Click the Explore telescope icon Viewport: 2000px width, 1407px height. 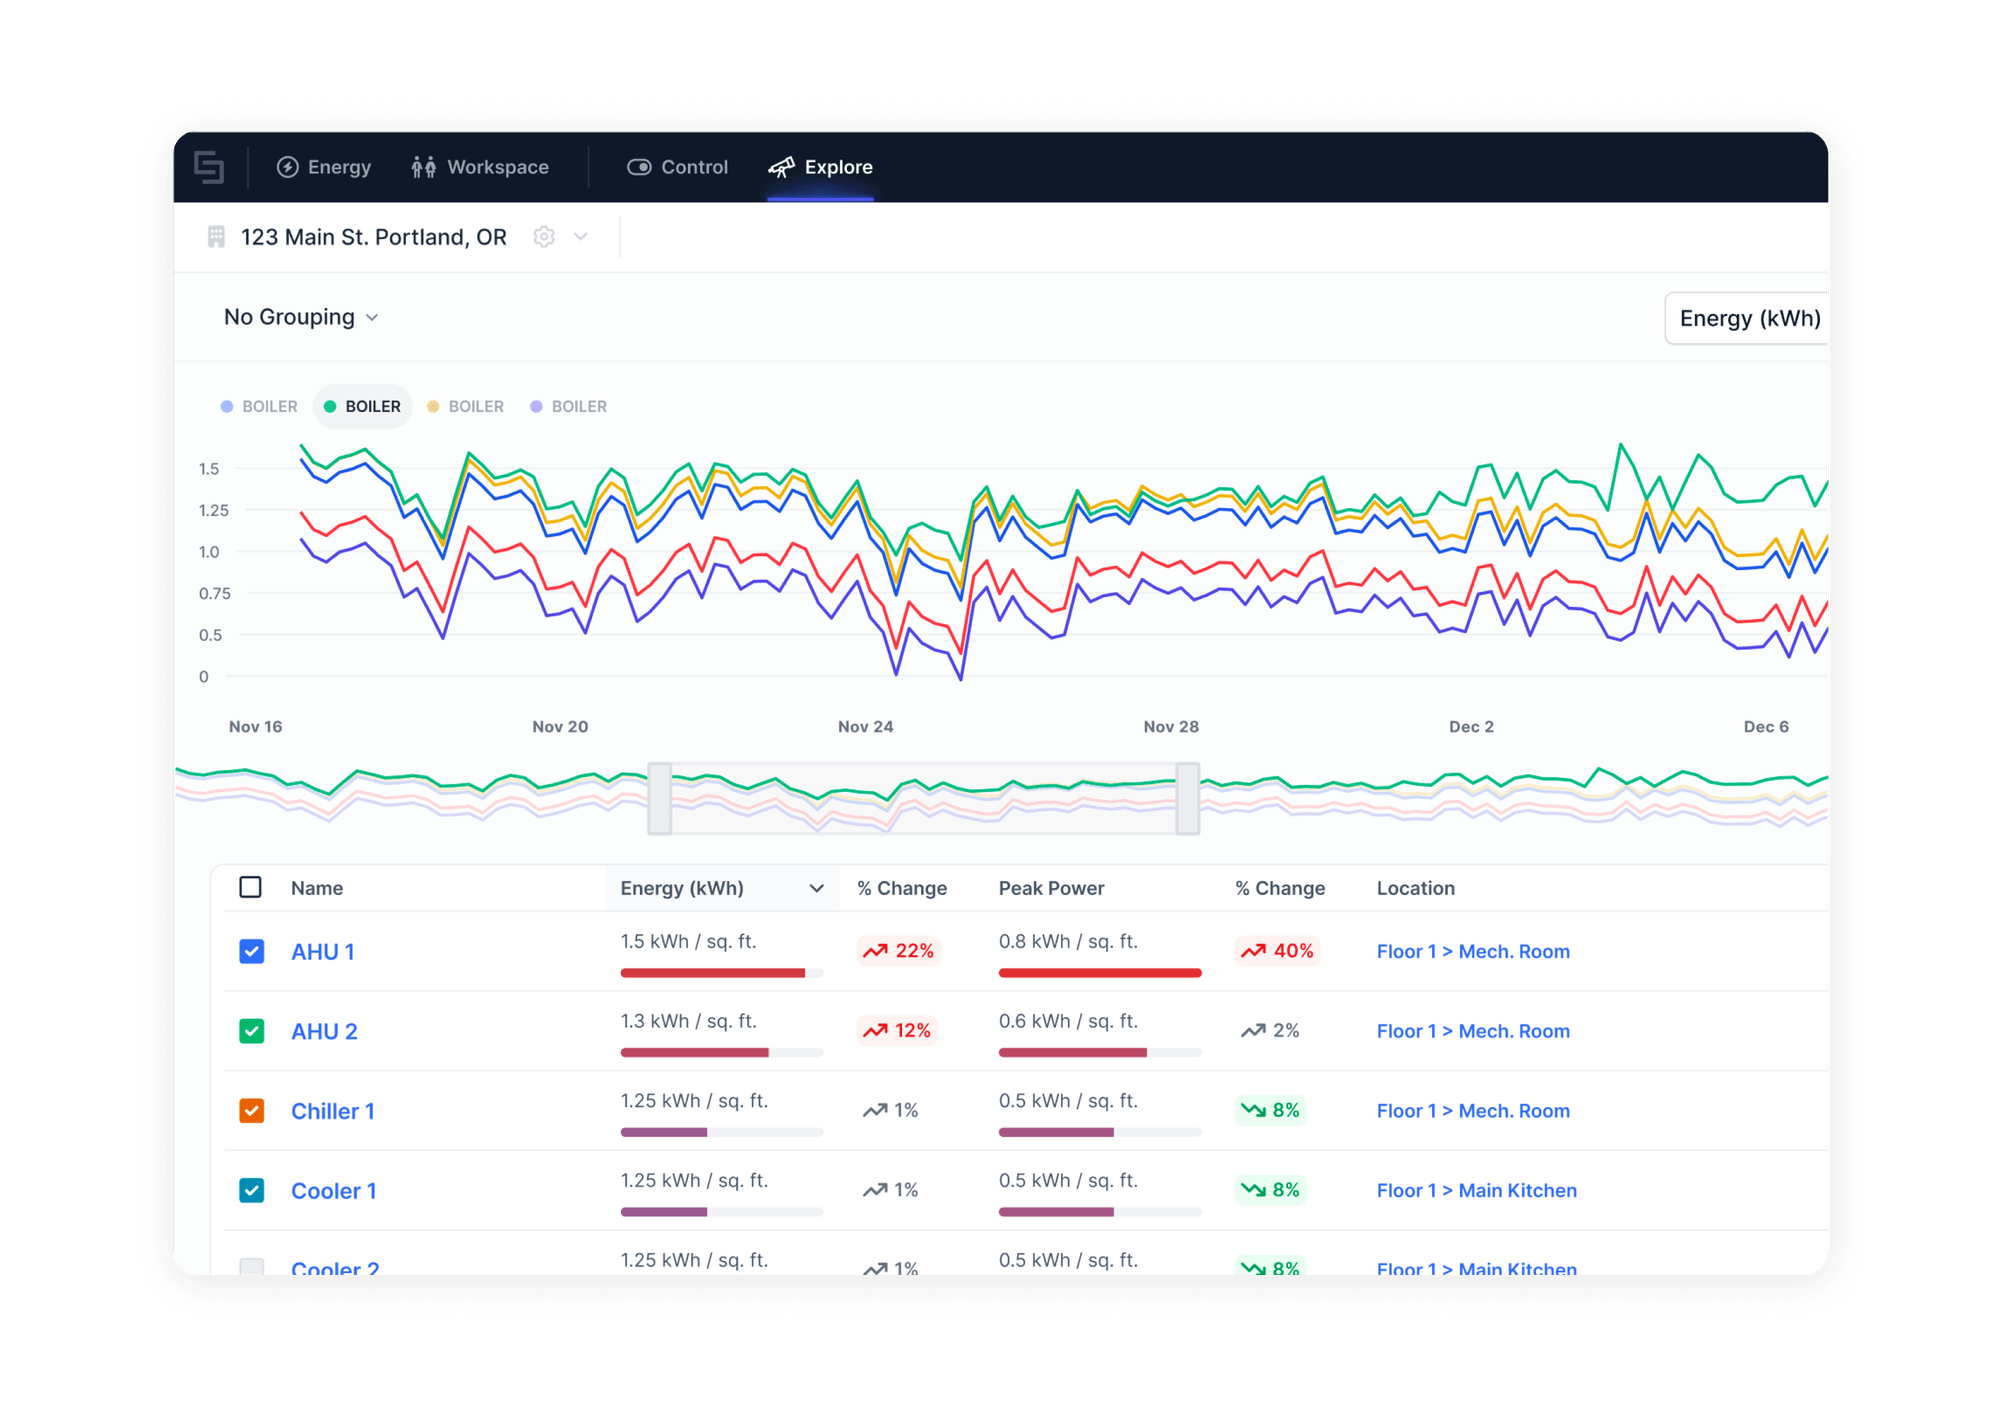click(781, 167)
